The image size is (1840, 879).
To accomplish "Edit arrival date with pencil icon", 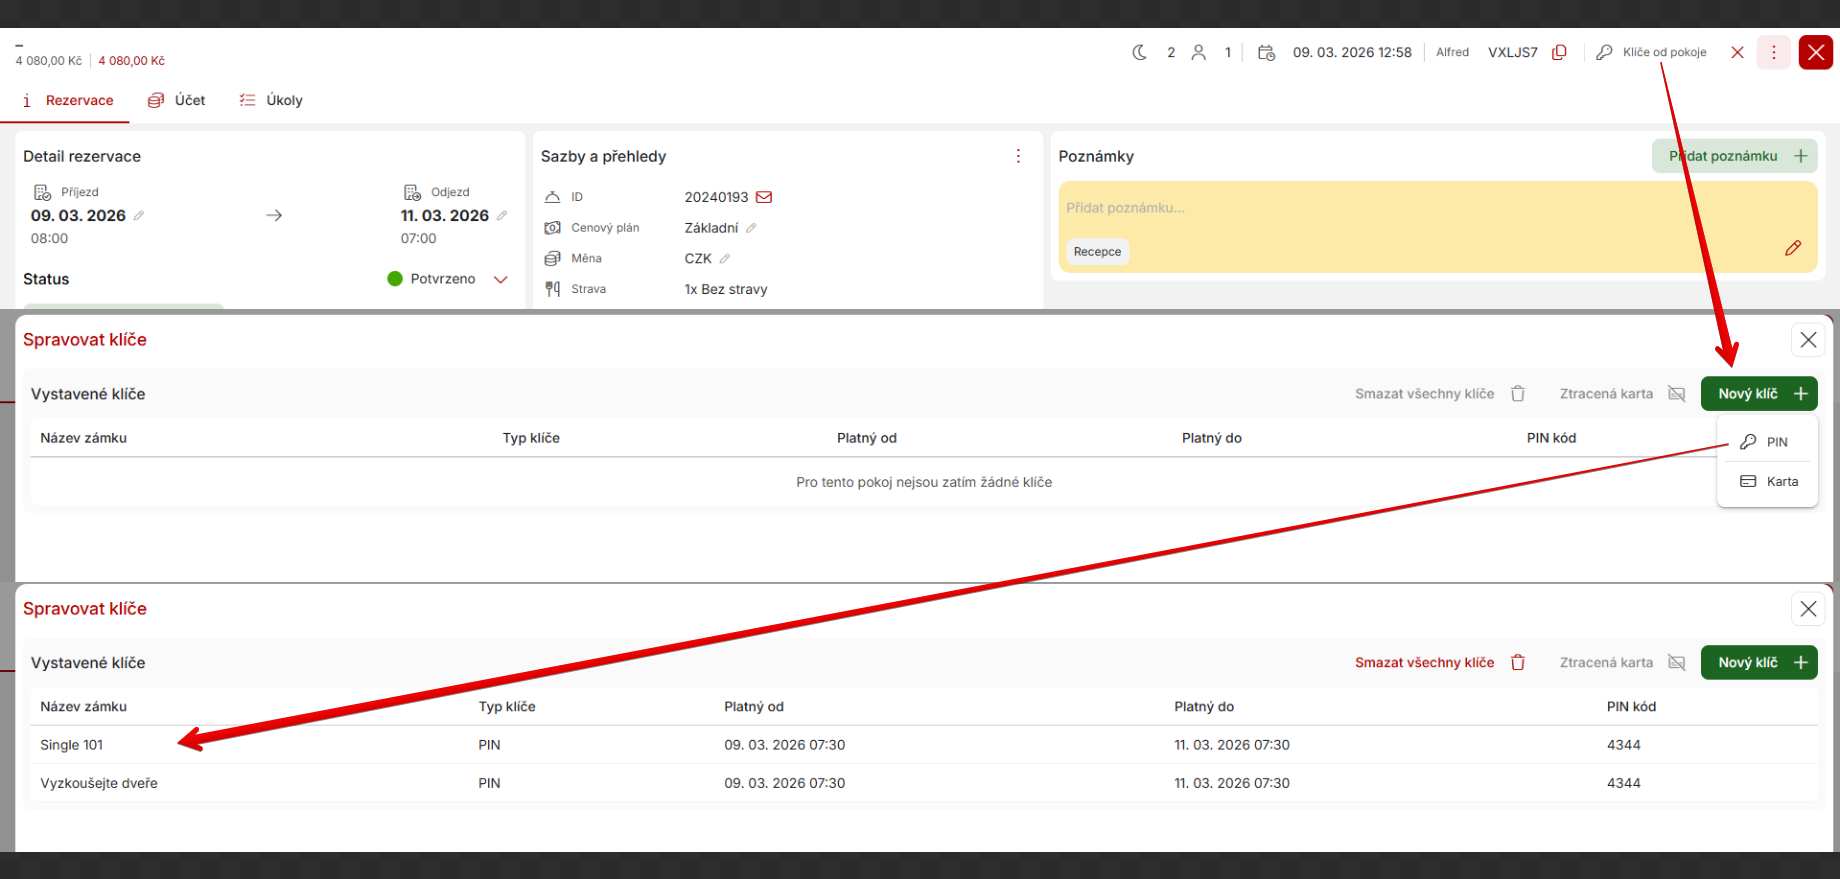I will click(x=139, y=216).
